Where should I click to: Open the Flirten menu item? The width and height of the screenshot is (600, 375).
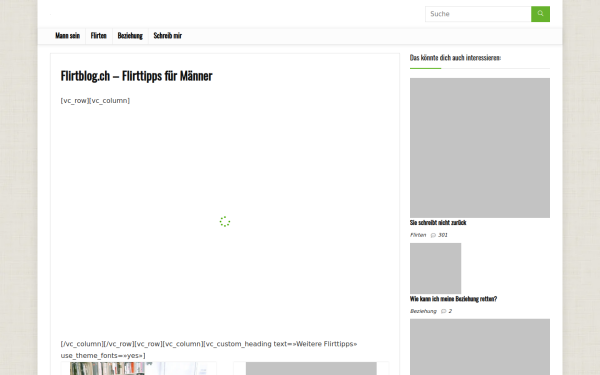tap(99, 36)
